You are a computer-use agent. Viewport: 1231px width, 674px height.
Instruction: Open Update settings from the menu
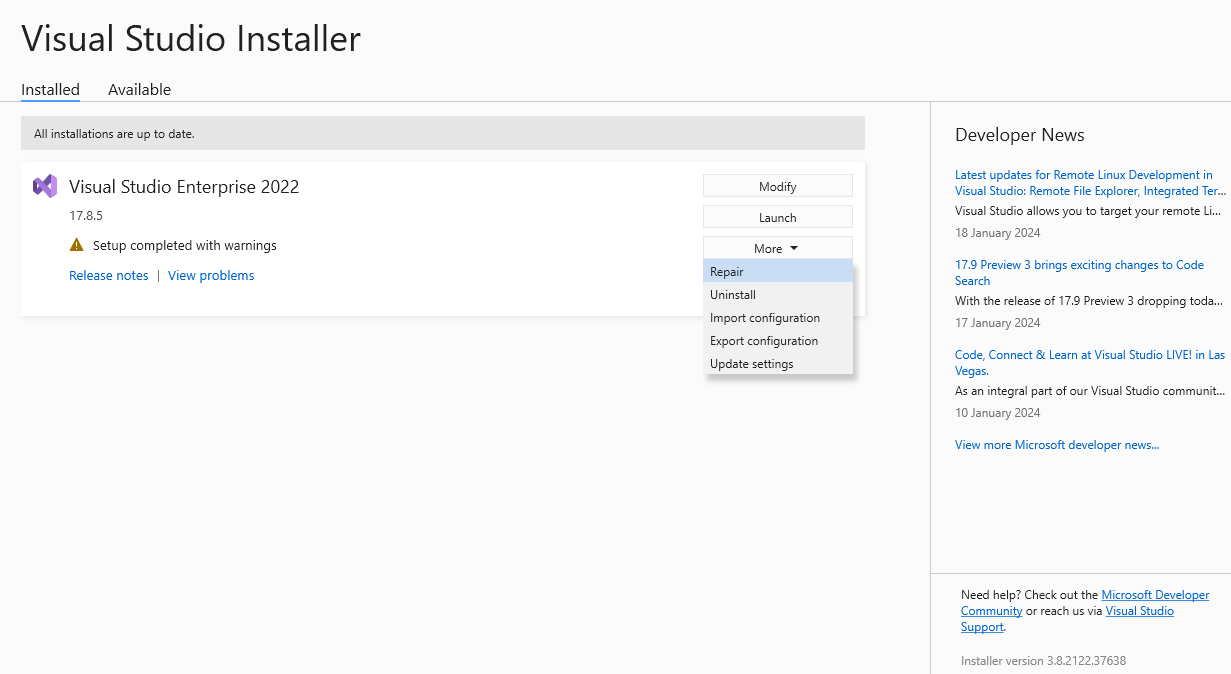pos(778,363)
